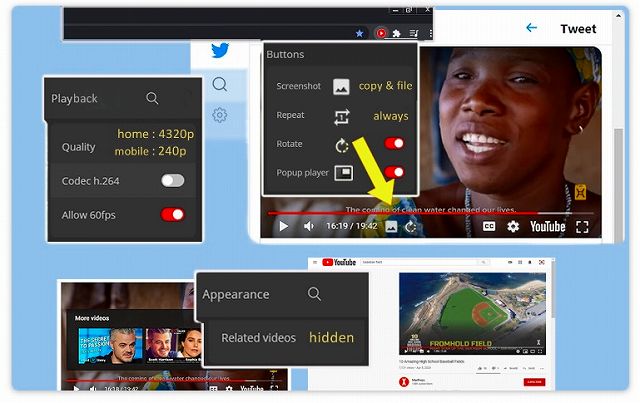Click the Twitter bird logo
The width and height of the screenshot is (640, 403).
(220, 52)
